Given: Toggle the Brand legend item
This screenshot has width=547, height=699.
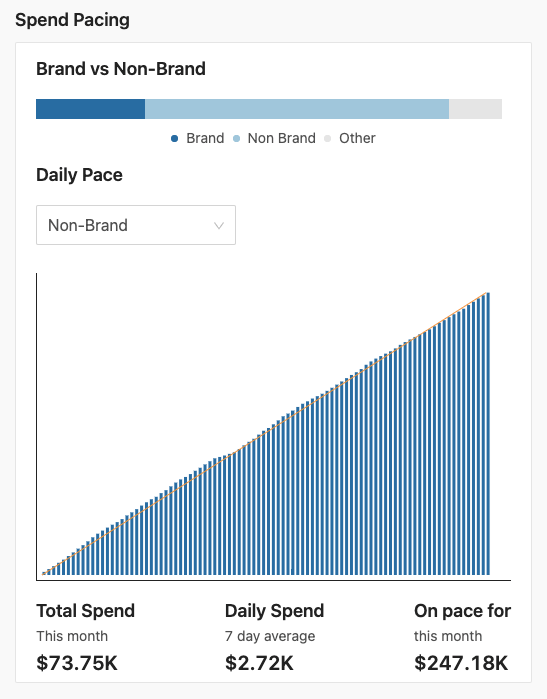Looking at the screenshot, I should (197, 138).
